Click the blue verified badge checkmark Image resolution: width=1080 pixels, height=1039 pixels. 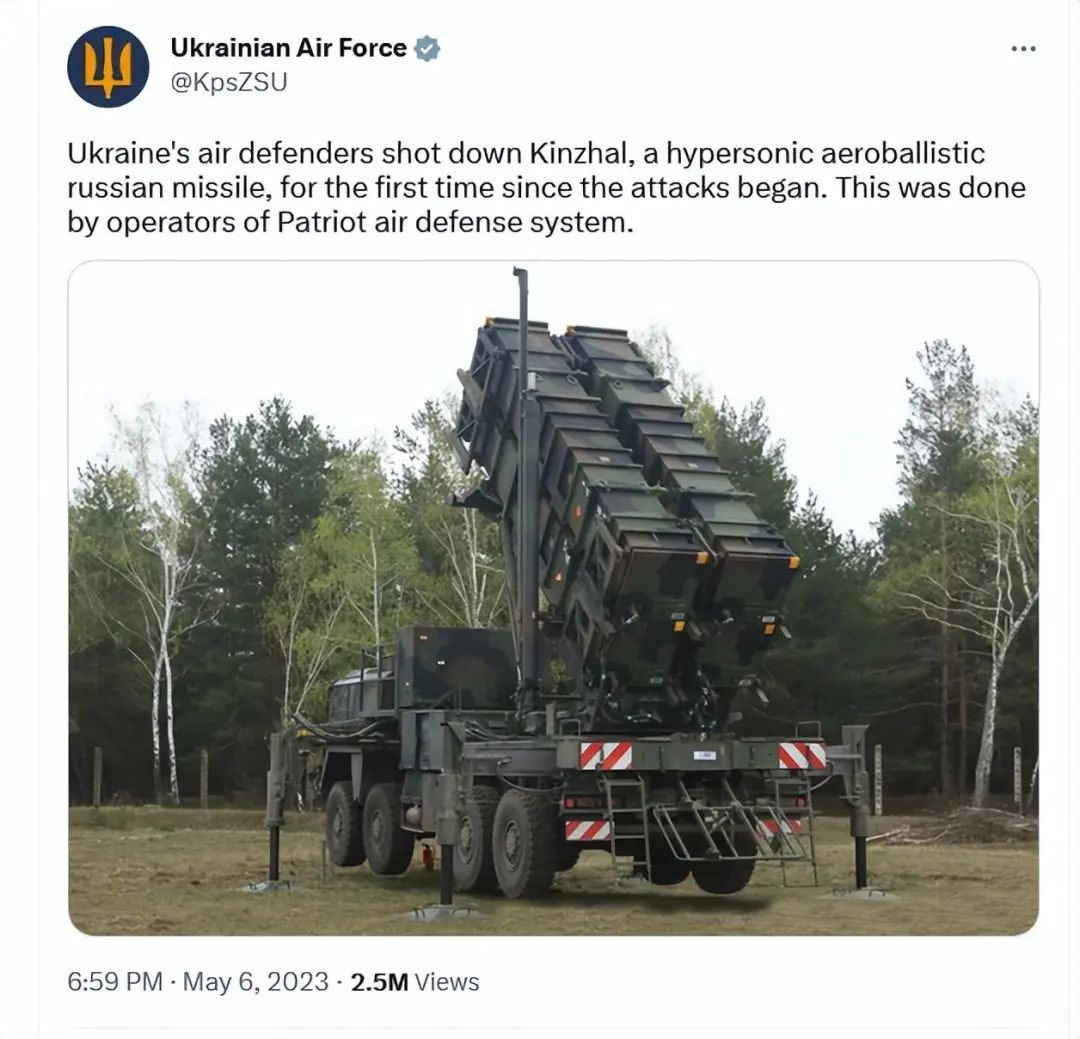click(x=427, y=48)
